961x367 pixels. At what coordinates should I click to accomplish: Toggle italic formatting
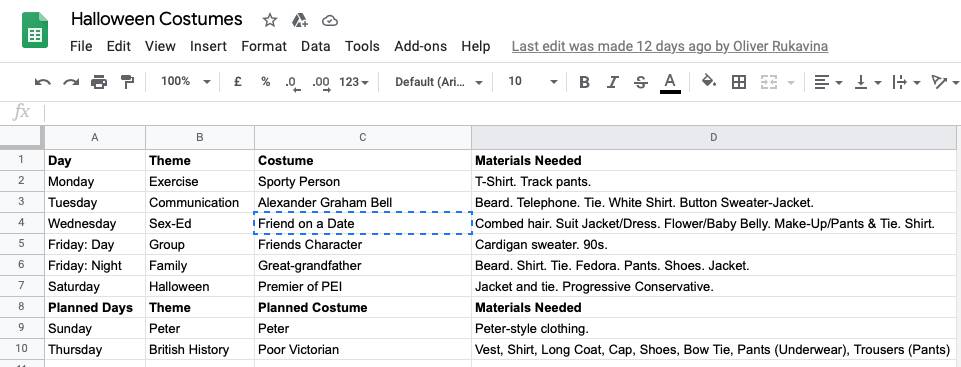pyautogui.click(x=612, y=81)
